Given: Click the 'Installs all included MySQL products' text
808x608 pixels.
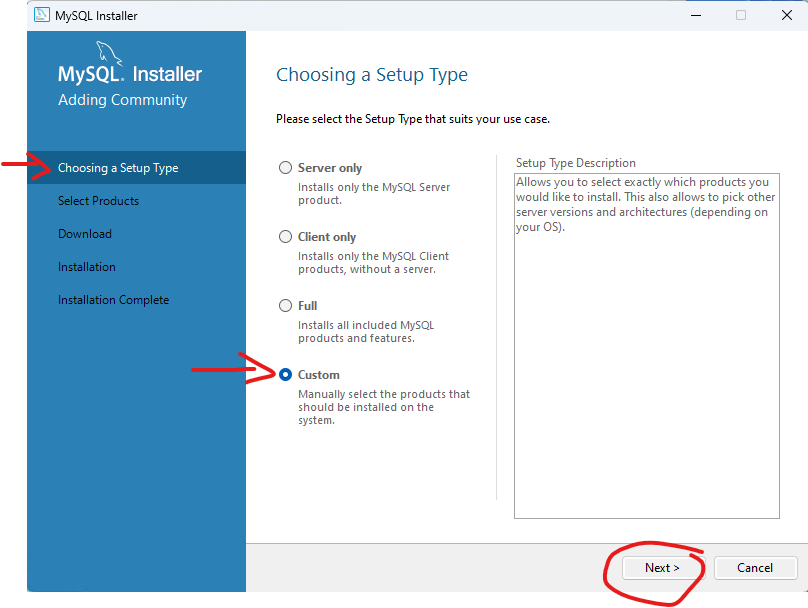Looking at the screenshot, I should click(366, 332).
